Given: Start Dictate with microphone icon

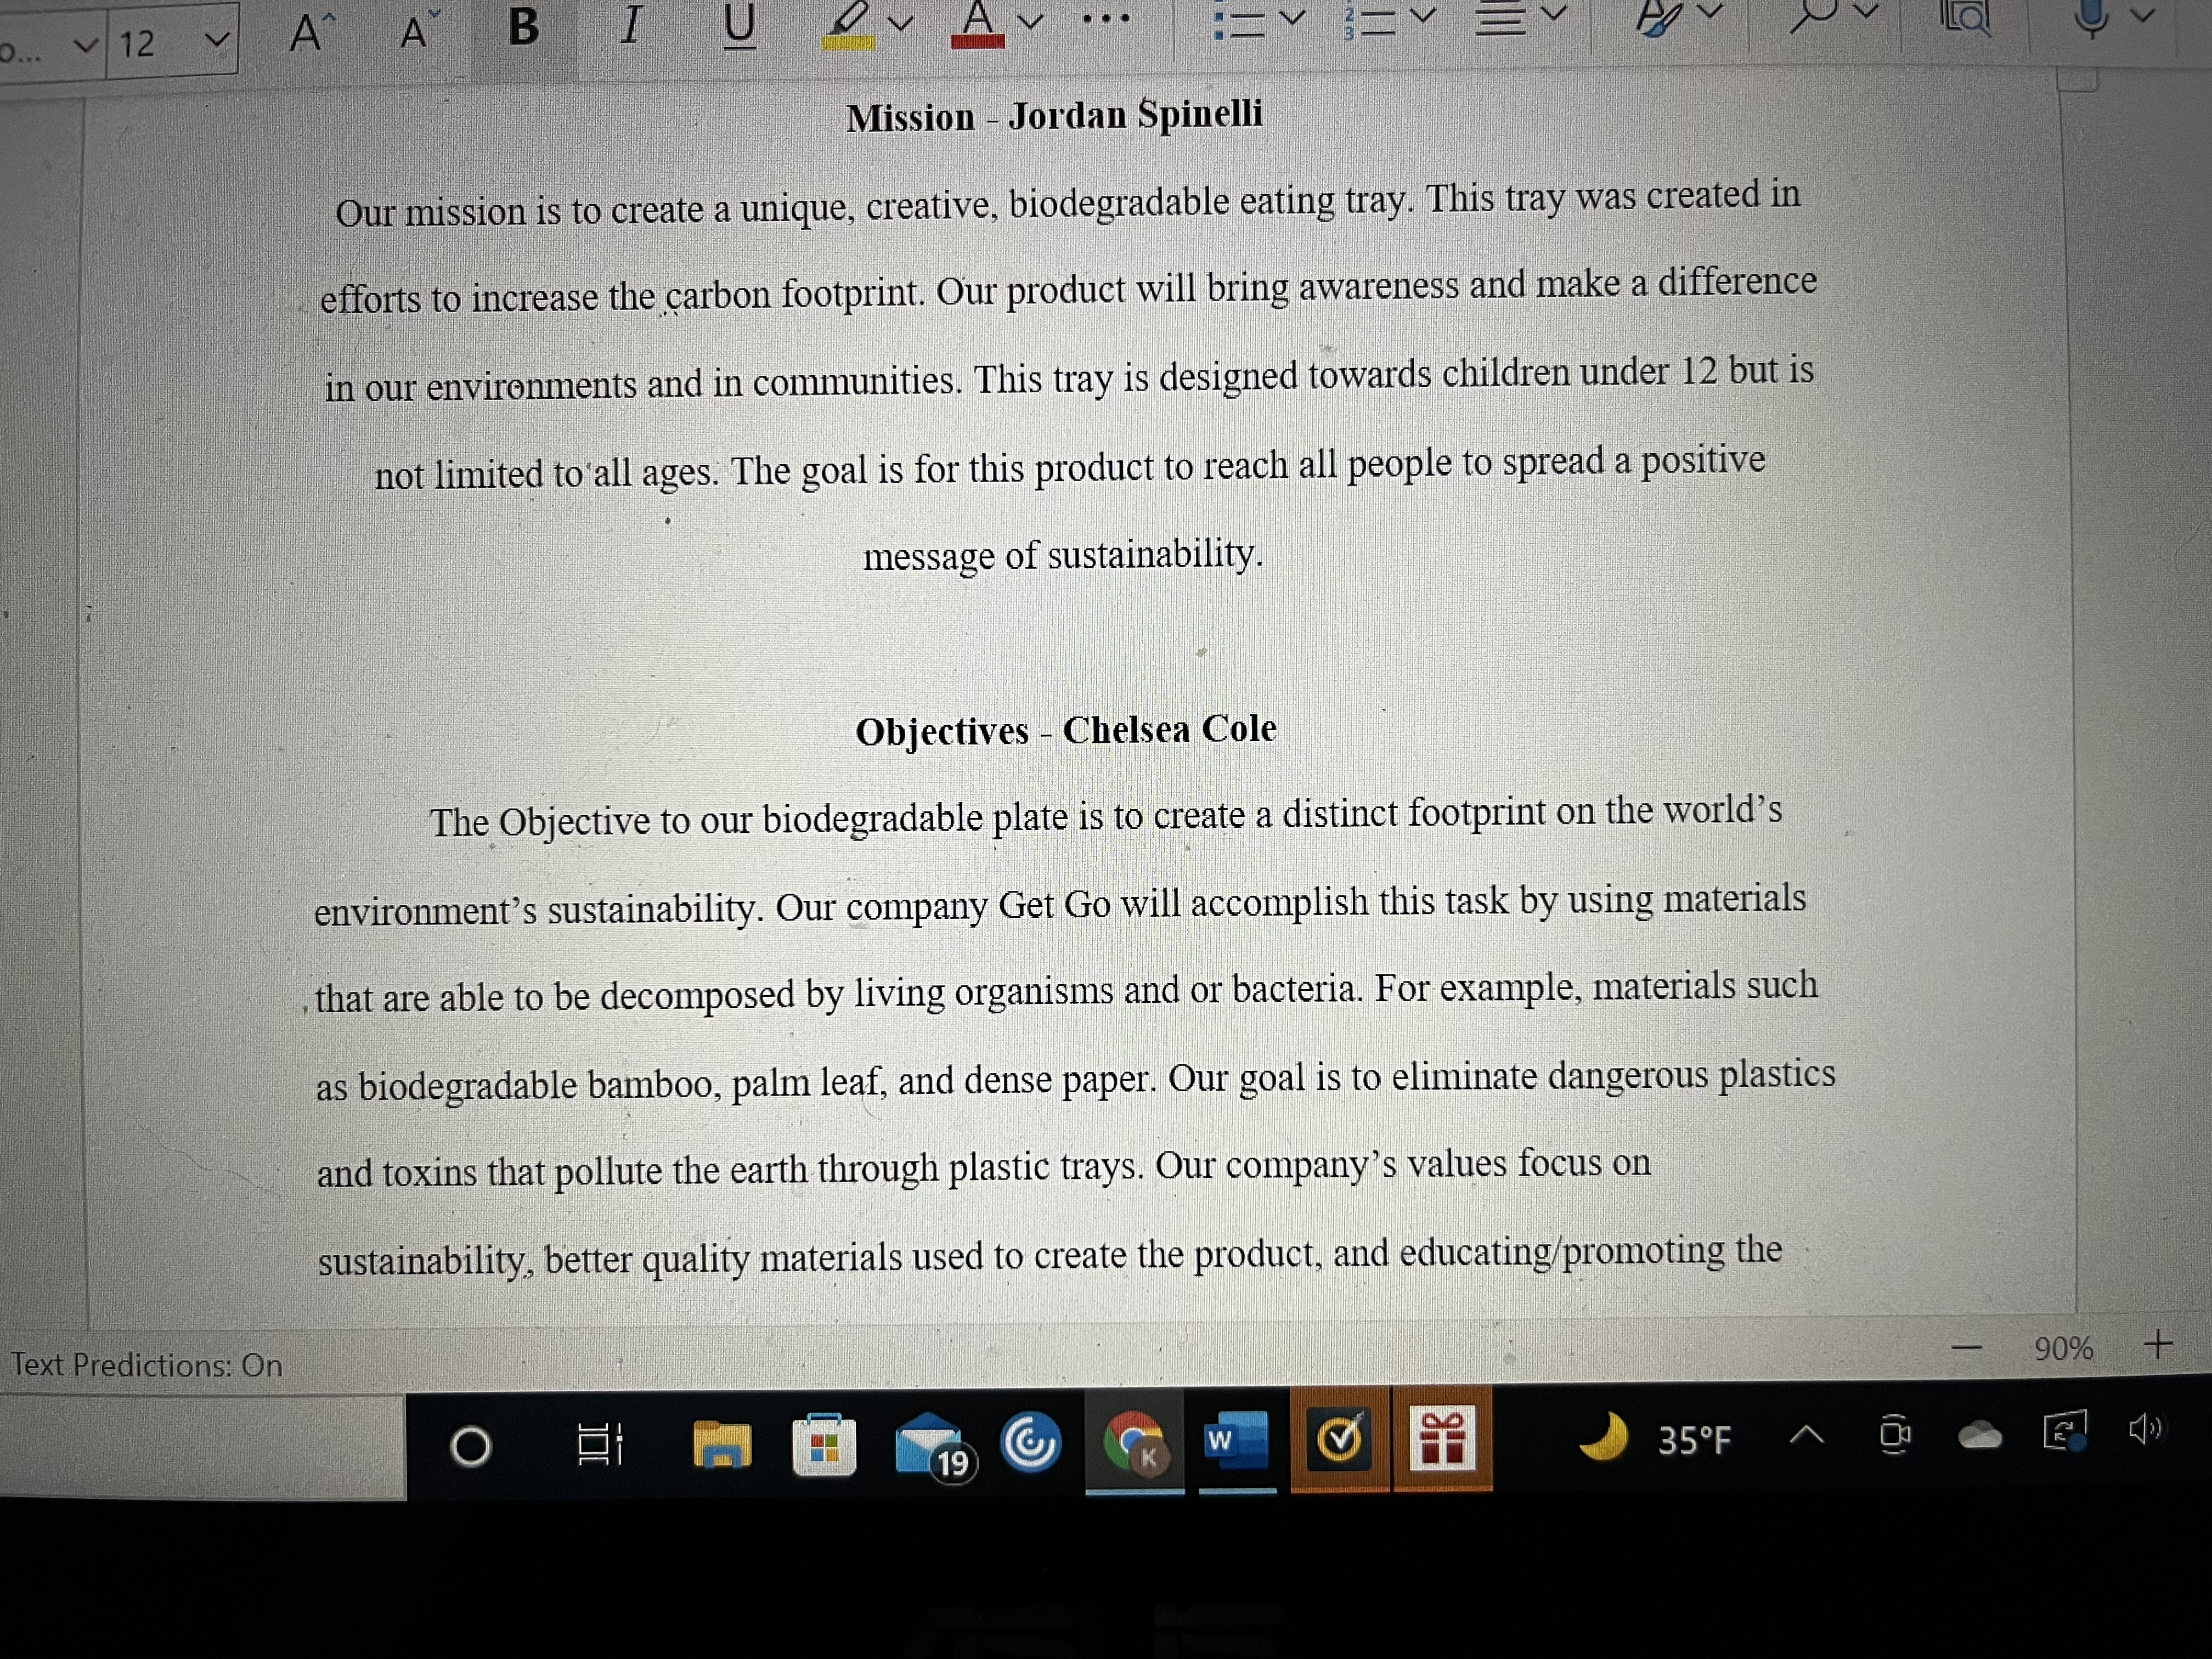Looking at the screenshot, I should [x=2090, y=18].
